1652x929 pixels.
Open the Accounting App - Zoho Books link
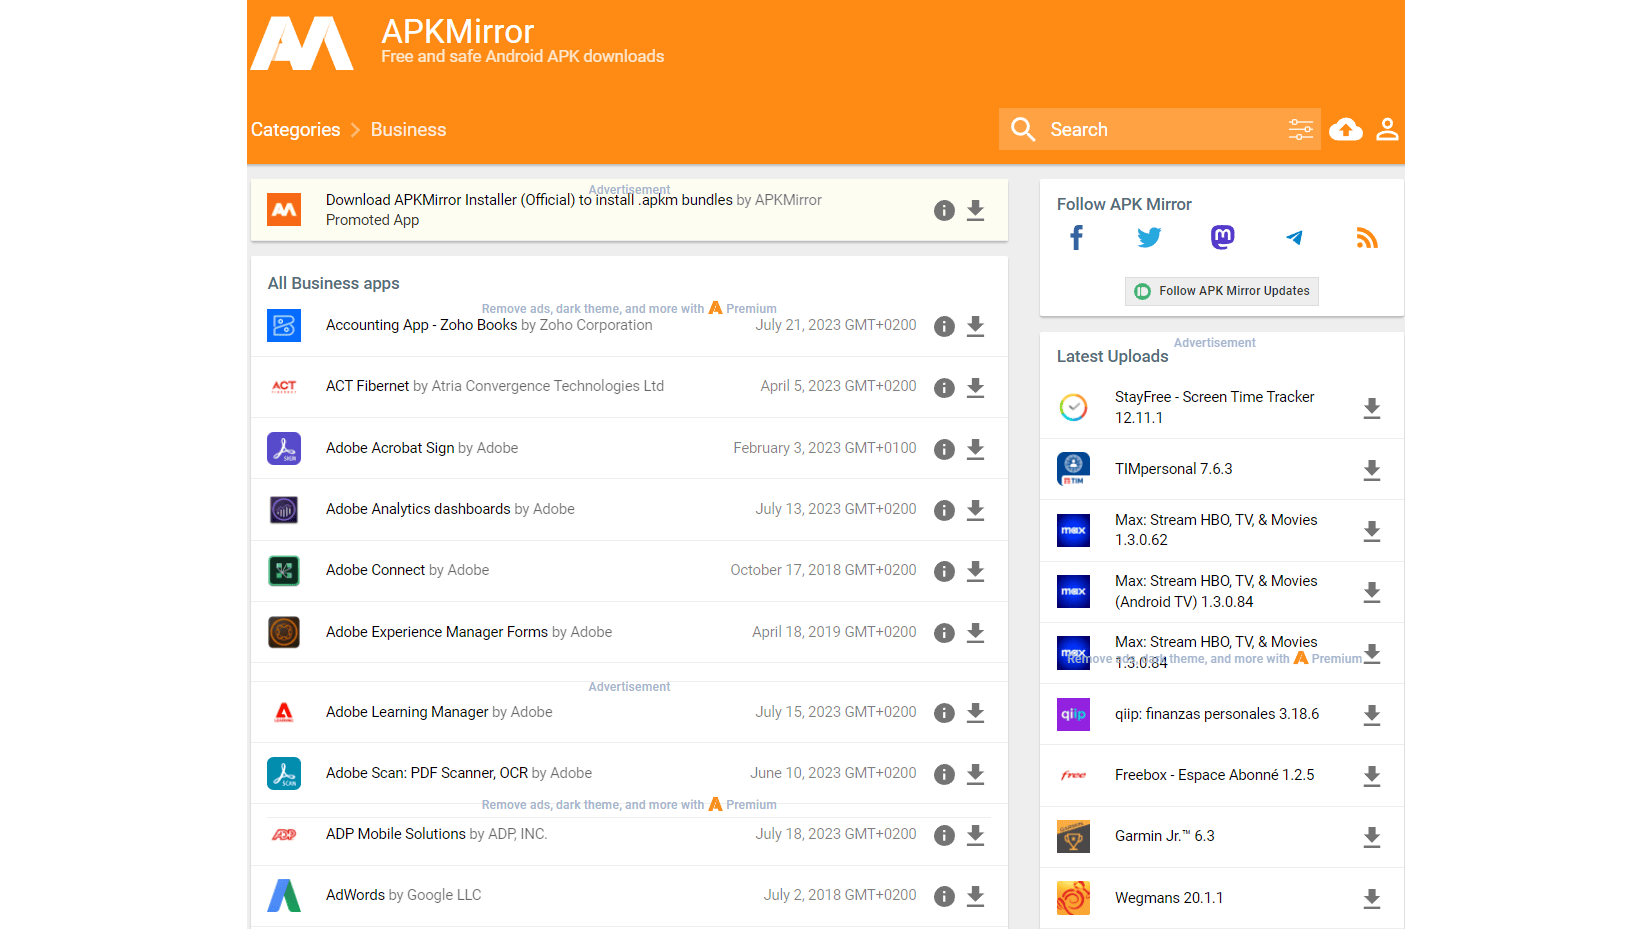(421, 325)
